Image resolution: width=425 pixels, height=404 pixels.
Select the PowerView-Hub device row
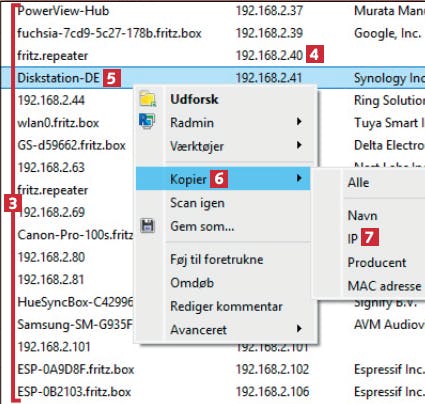(x=213, y=11)
